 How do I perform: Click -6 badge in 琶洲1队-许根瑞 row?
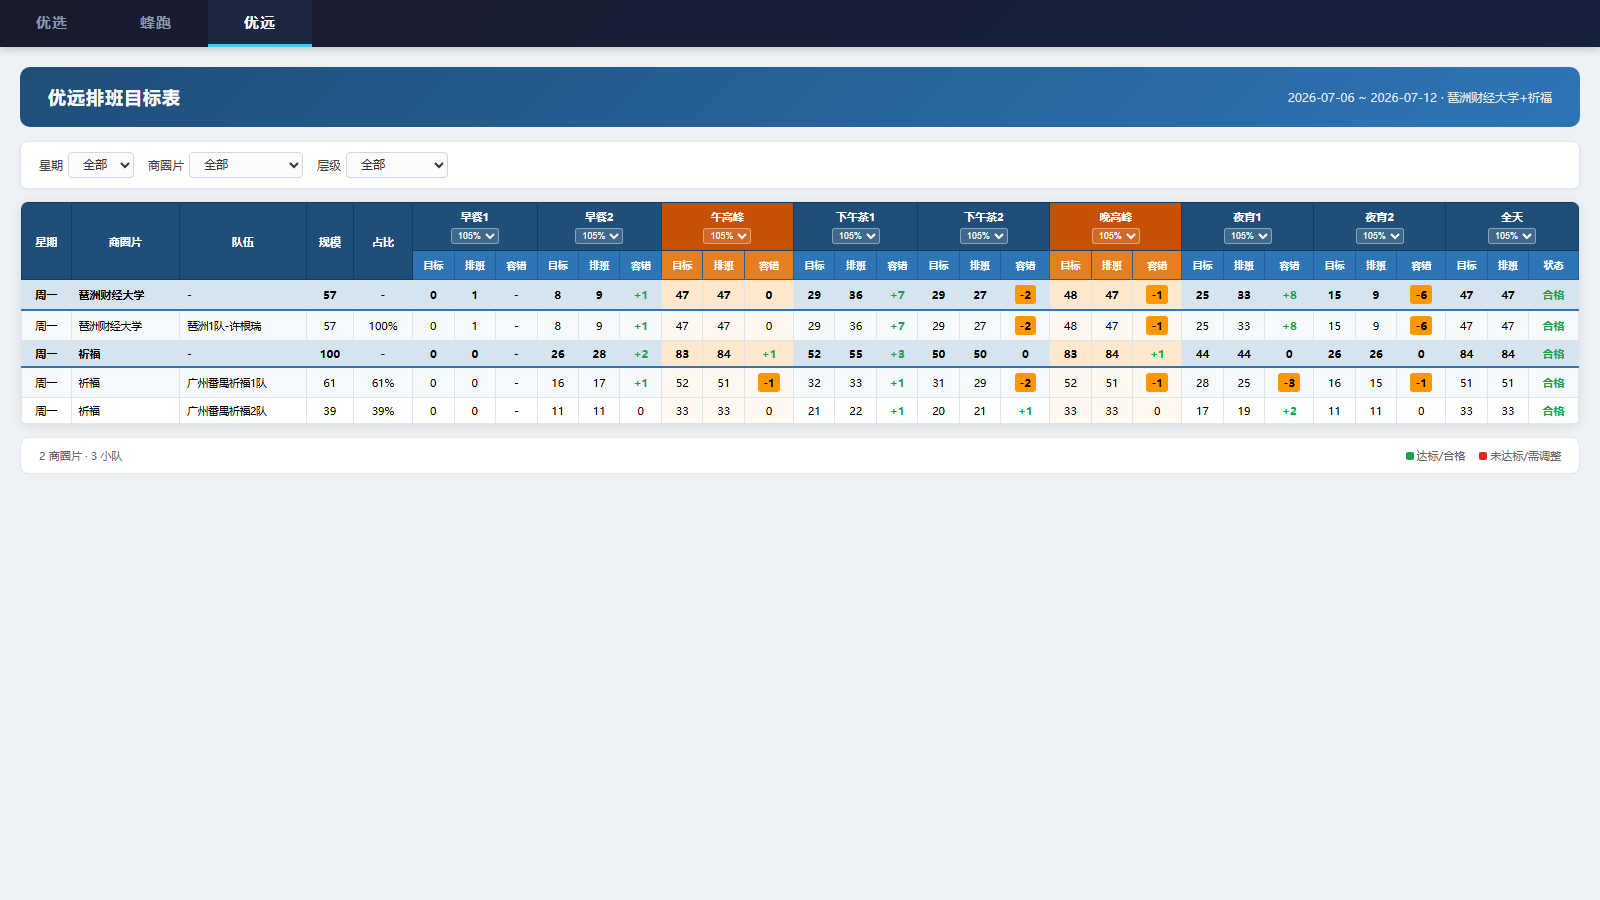[x=1421, y=326]
